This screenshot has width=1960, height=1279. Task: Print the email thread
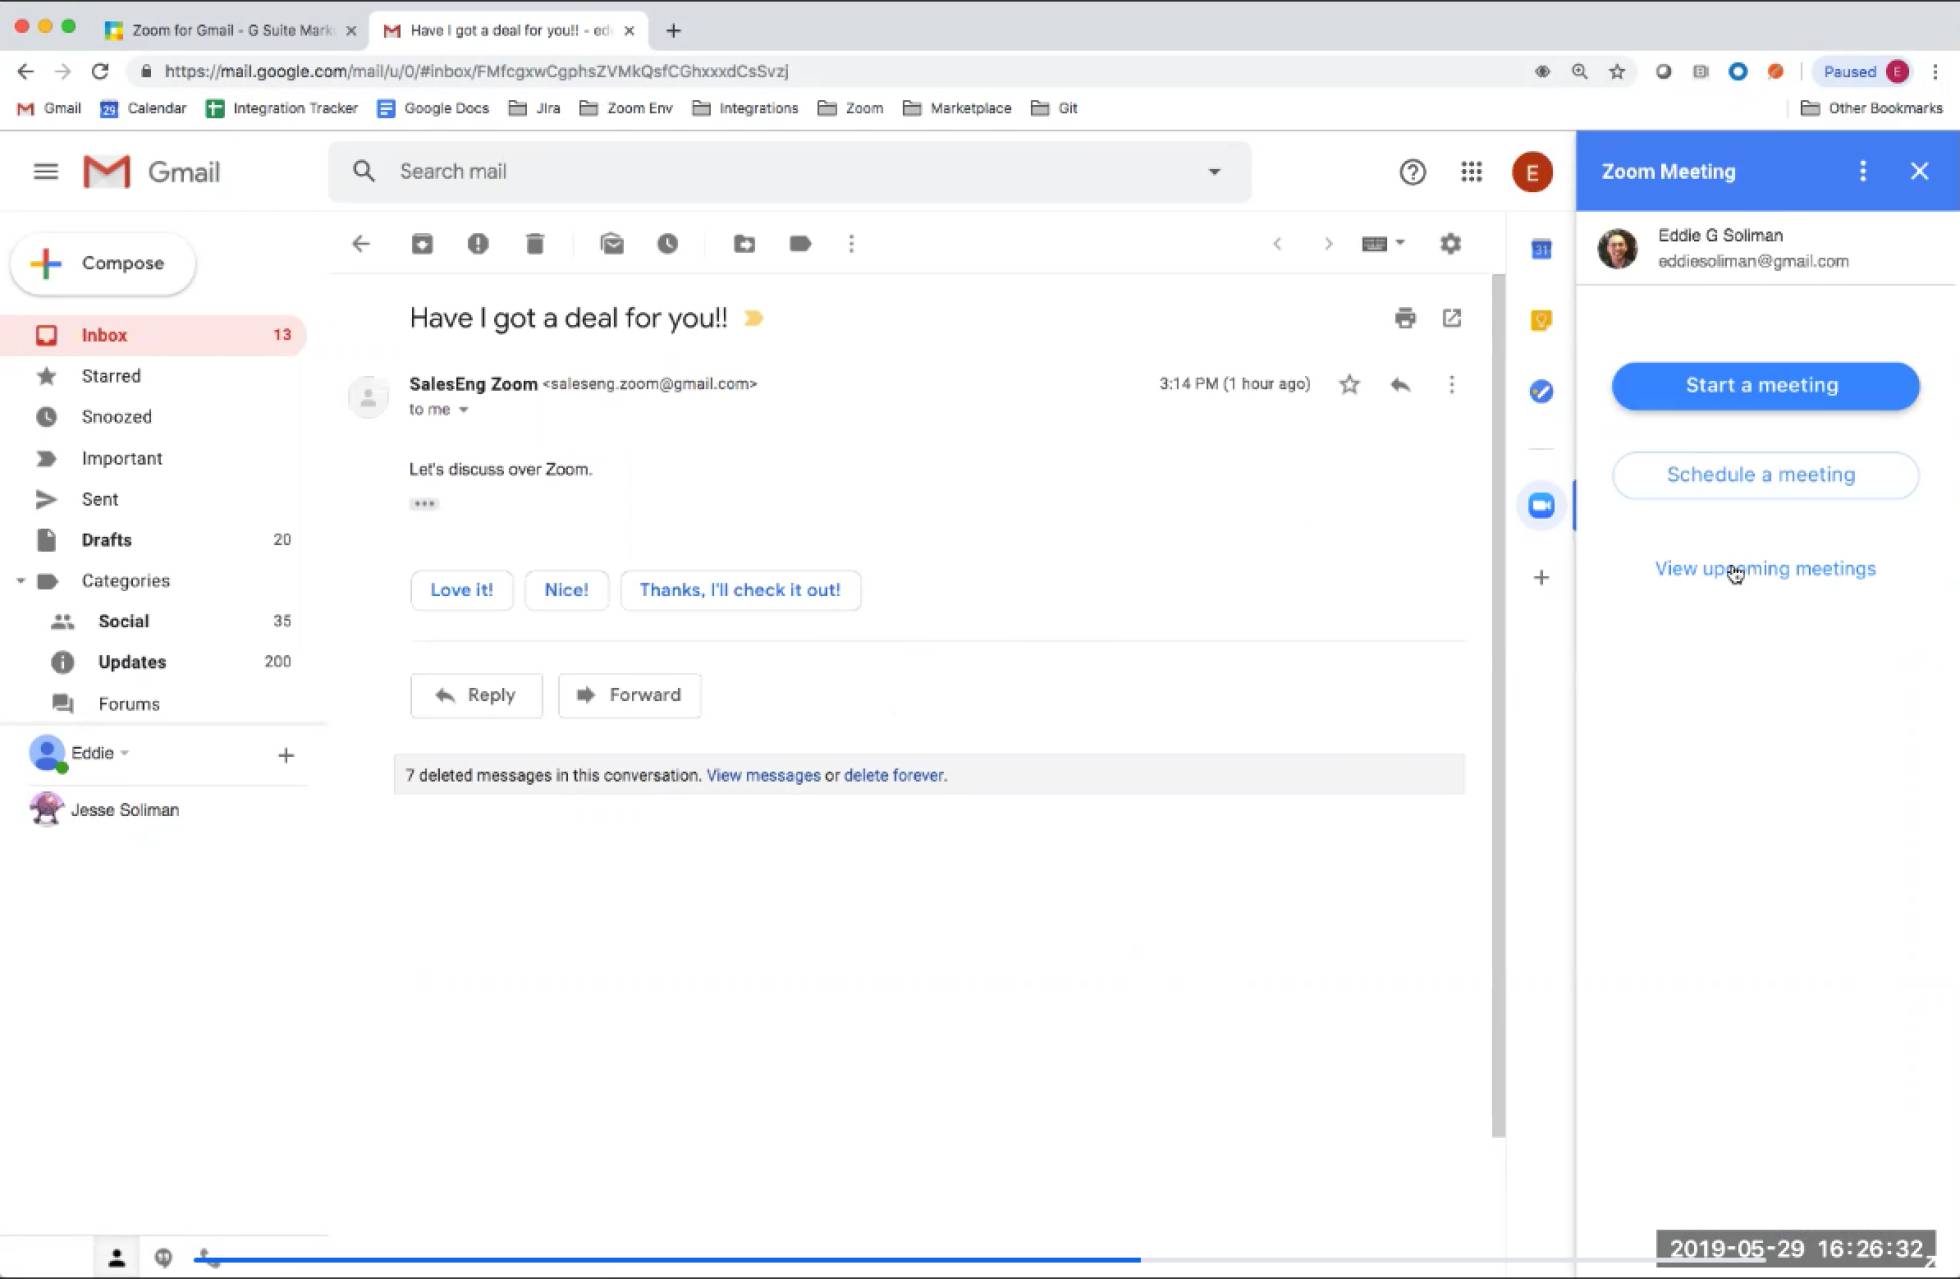pos(1404,318)
